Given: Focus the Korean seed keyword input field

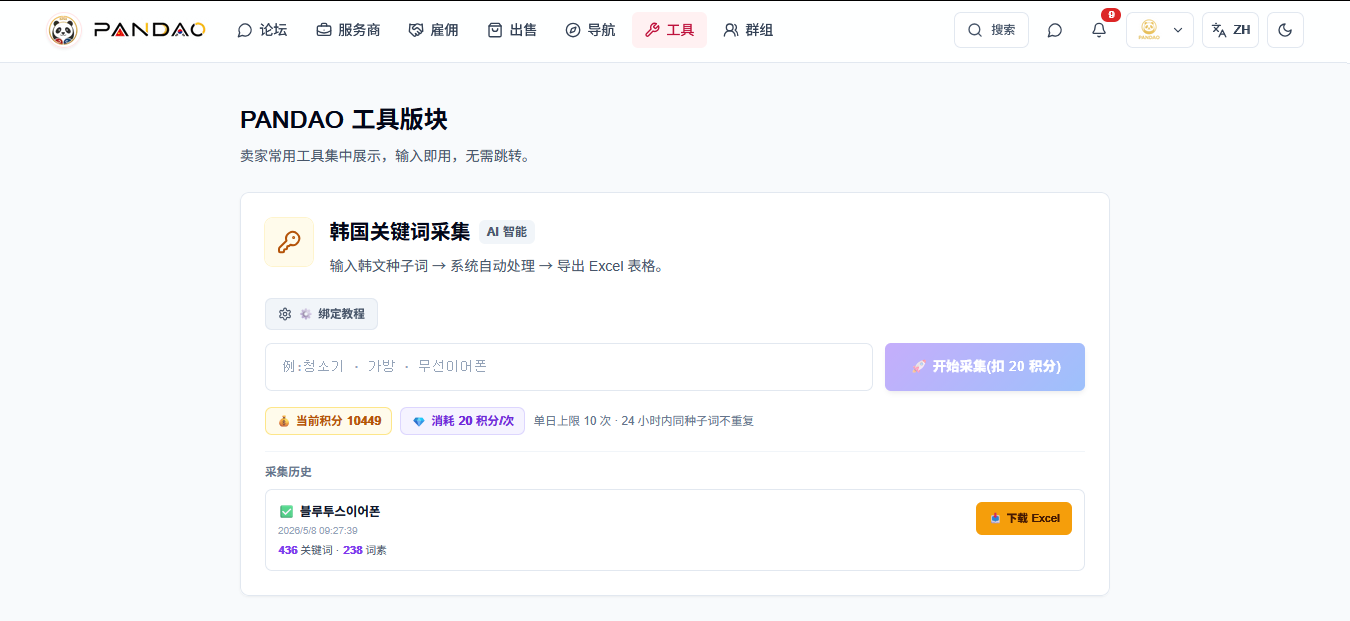Looking at the screenshot, I should point(569,367).
